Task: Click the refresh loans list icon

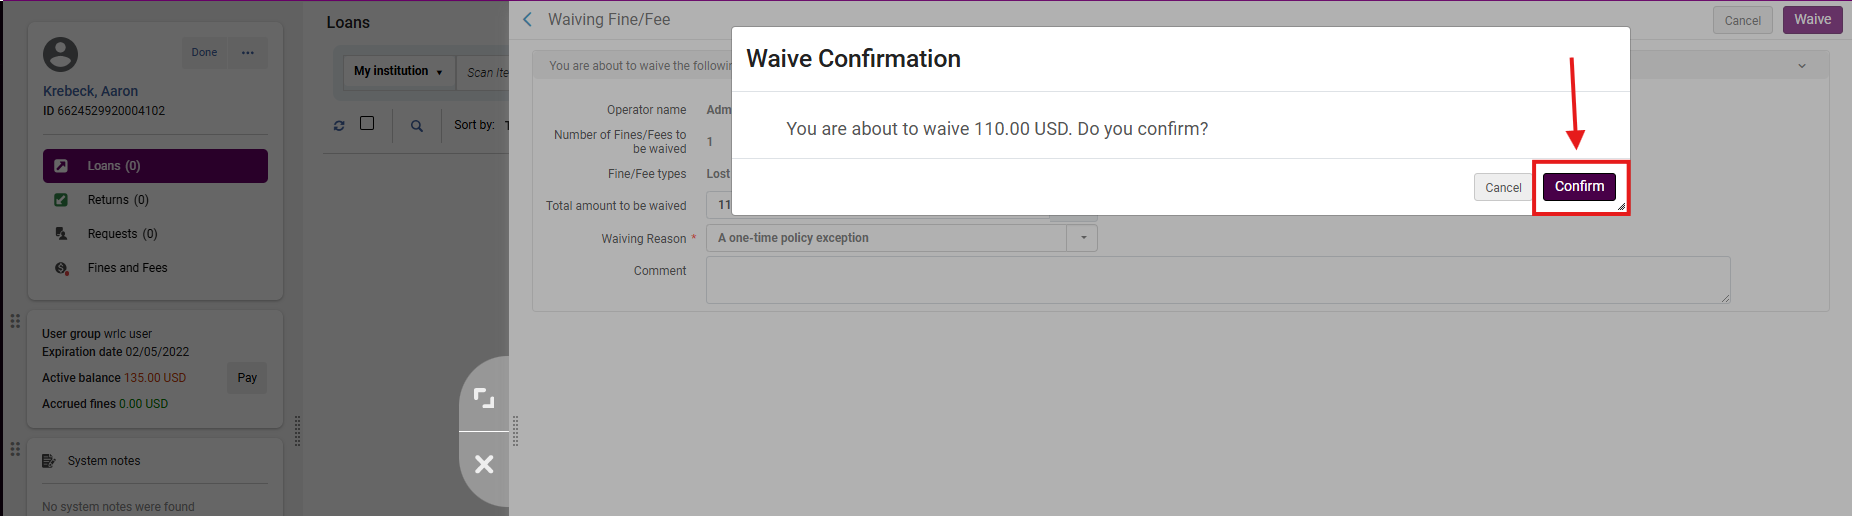Action: click(x=339, y=126)
